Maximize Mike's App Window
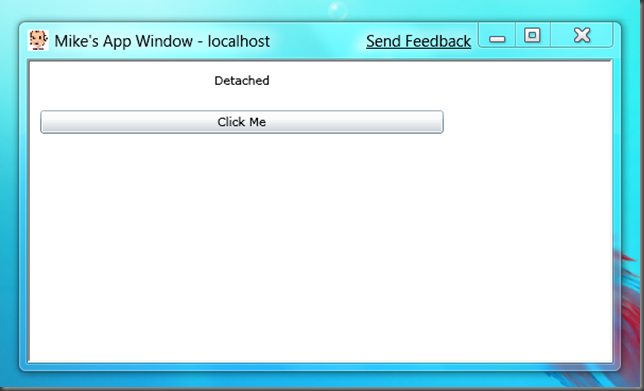The width and height of the screenshot is (644, 391). point(532,35)
